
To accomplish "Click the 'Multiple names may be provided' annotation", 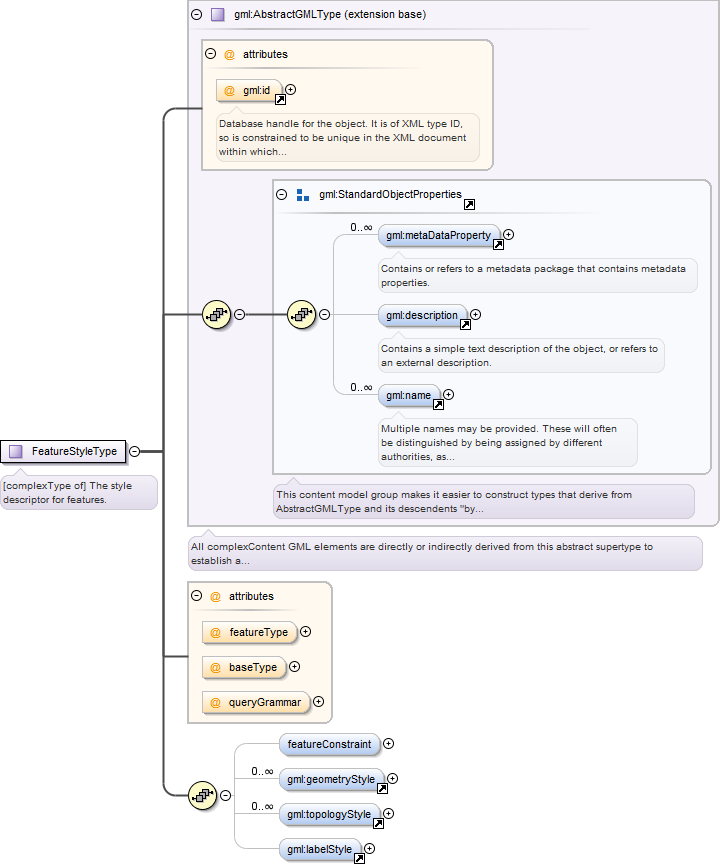I will pos(508,442).
